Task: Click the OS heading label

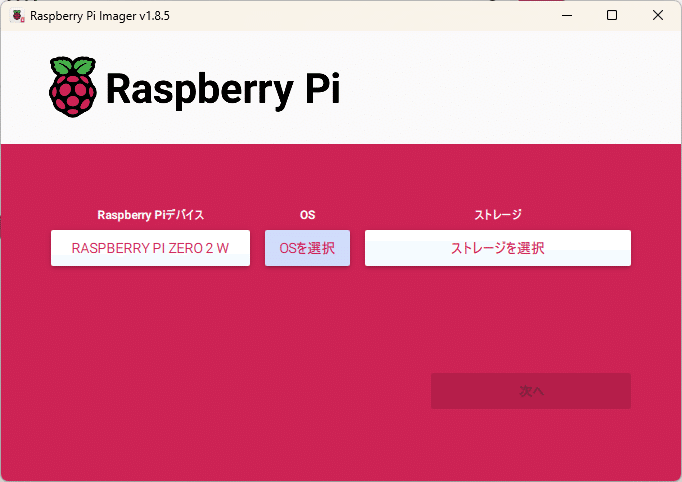Action: [308, 215]
